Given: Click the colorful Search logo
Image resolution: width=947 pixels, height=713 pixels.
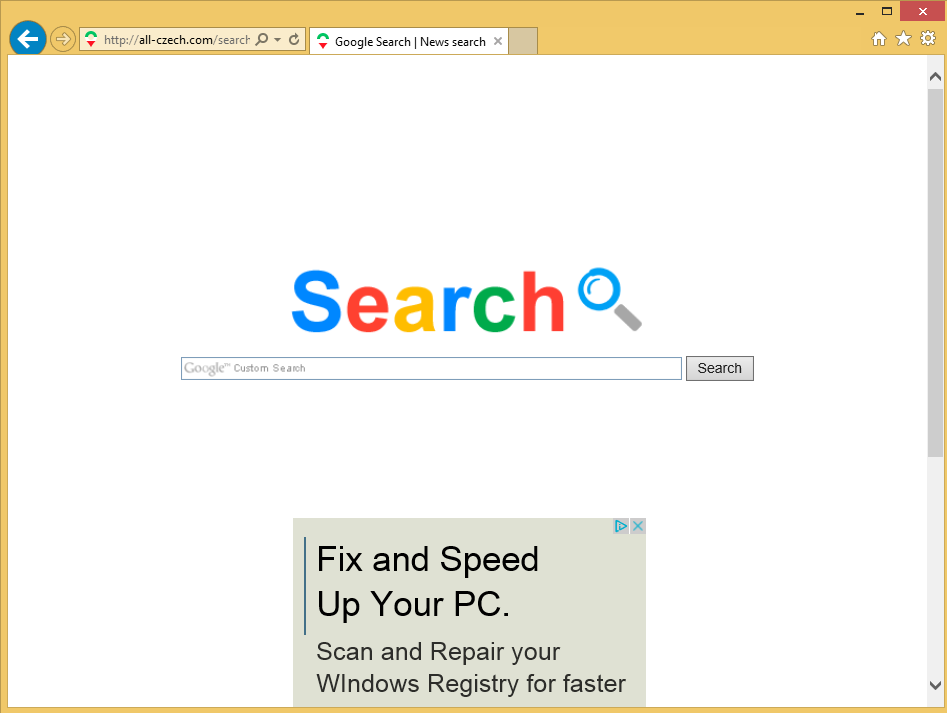Looking at the screenshot, I should (428, 301).
